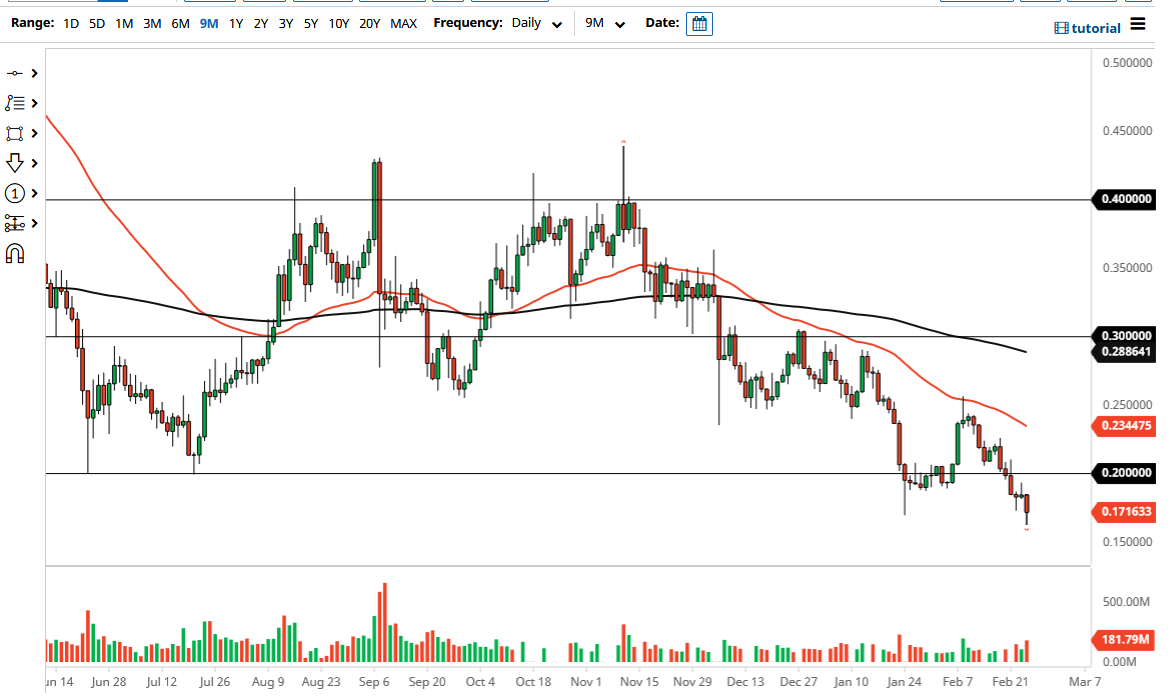Click the 6M range button

180,23
